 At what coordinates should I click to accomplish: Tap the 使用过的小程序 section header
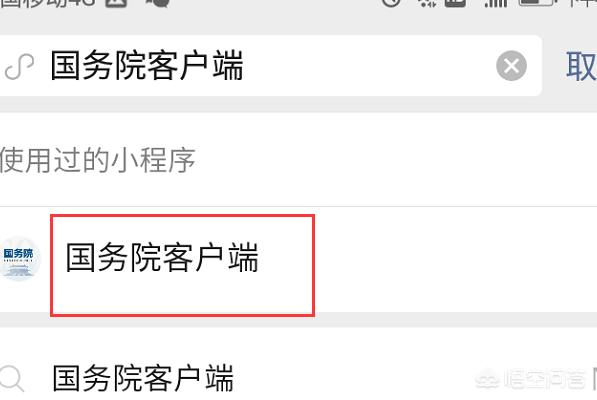(x=98, y=160)
